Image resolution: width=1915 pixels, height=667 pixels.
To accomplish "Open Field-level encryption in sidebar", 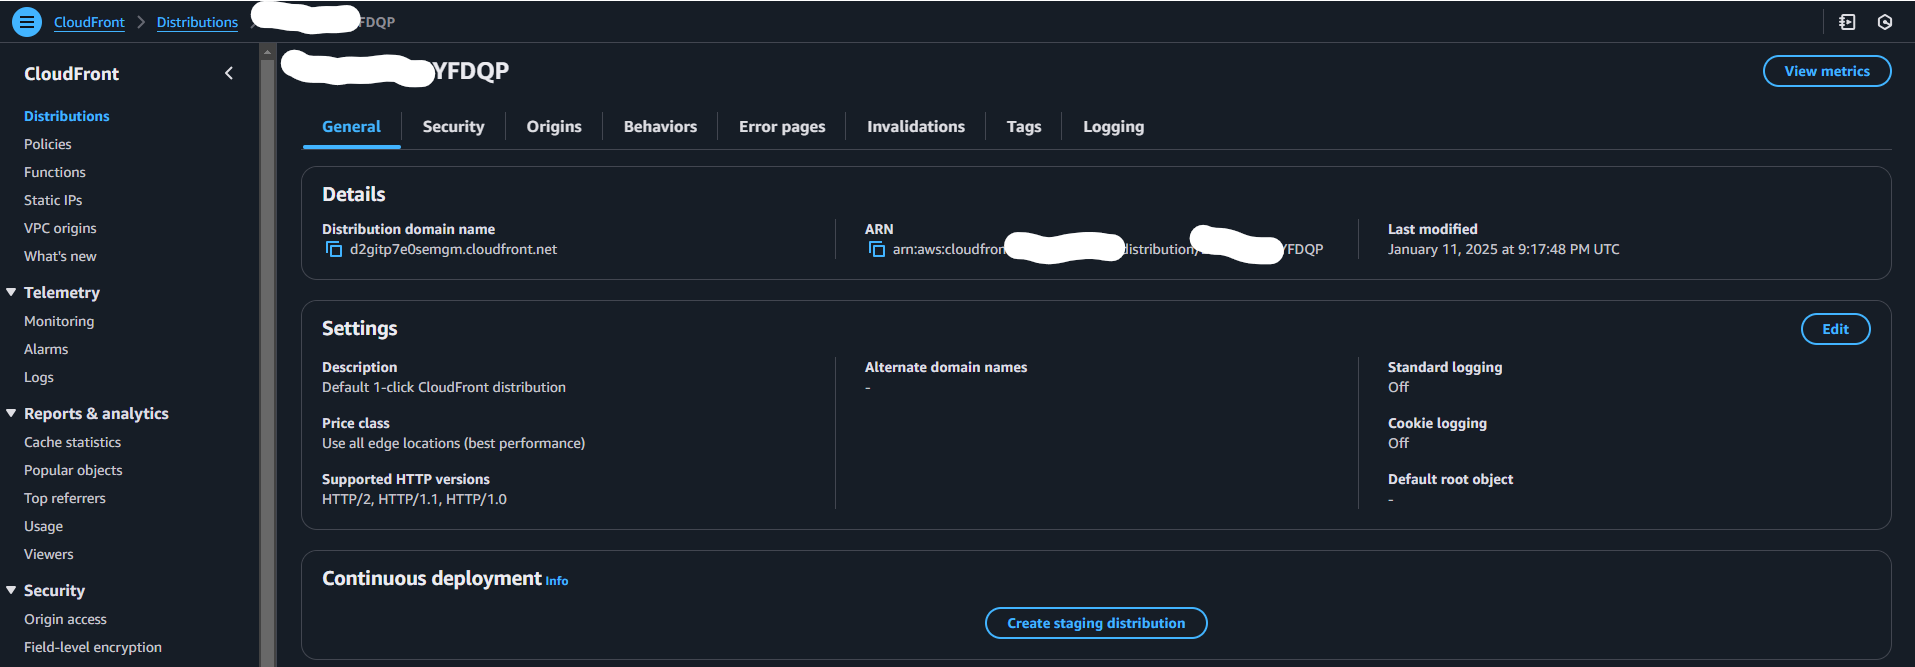I will point(93,647).
